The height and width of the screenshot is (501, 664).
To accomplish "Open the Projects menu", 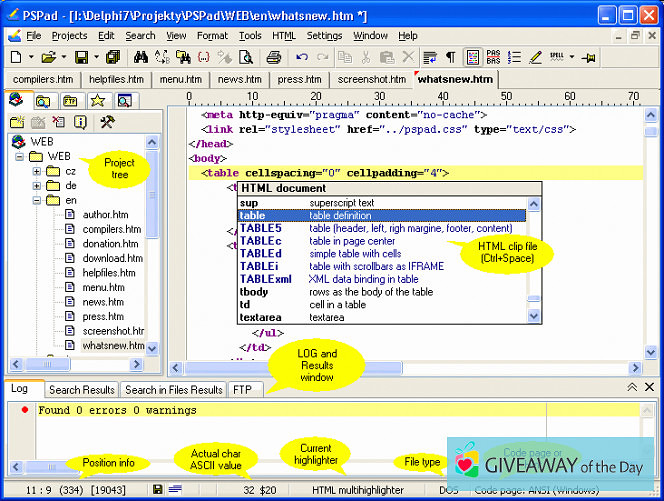I will (x=69, y=36).
